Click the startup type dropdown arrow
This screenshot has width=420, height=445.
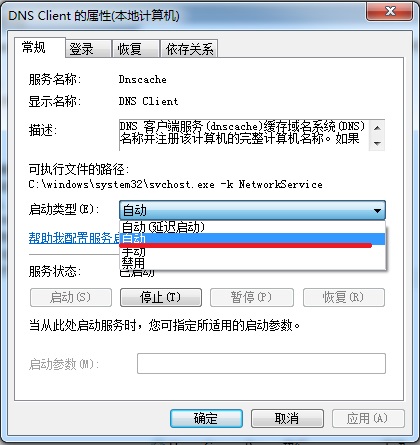pos(377,211)
